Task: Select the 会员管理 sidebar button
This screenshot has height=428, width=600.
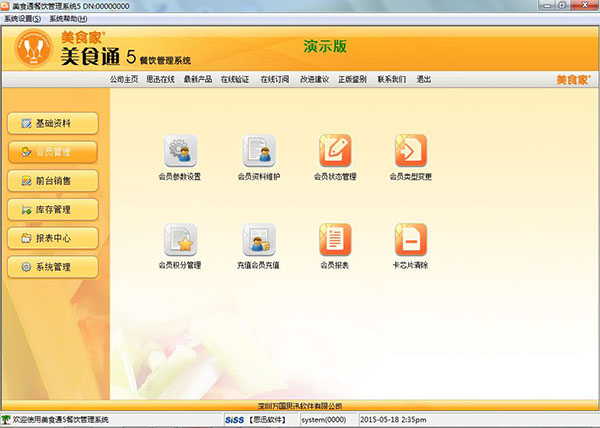Action: (x=53, y=152)
